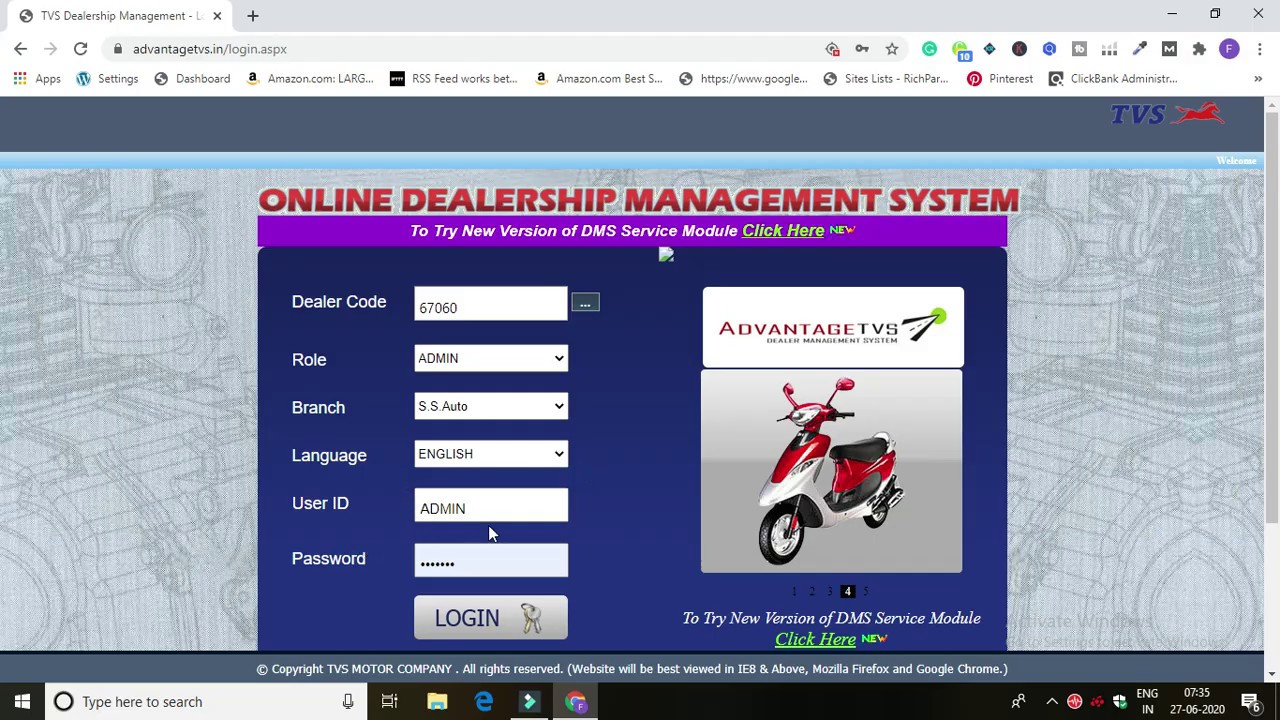Image resolution: width=1280 pixels, height=720 pixels.
Task: Click the taskbar microphone icon
Action: (x=348, y=702)
